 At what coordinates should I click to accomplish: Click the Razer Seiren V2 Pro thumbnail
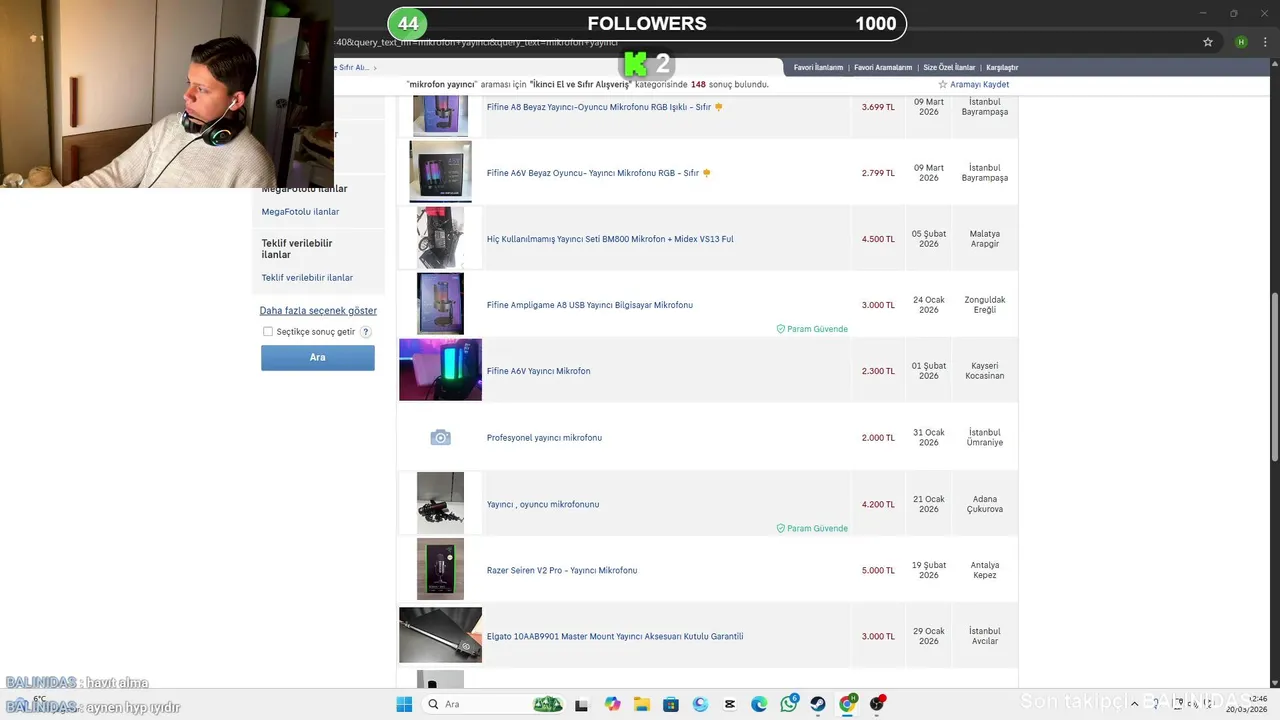click(440, 569)
